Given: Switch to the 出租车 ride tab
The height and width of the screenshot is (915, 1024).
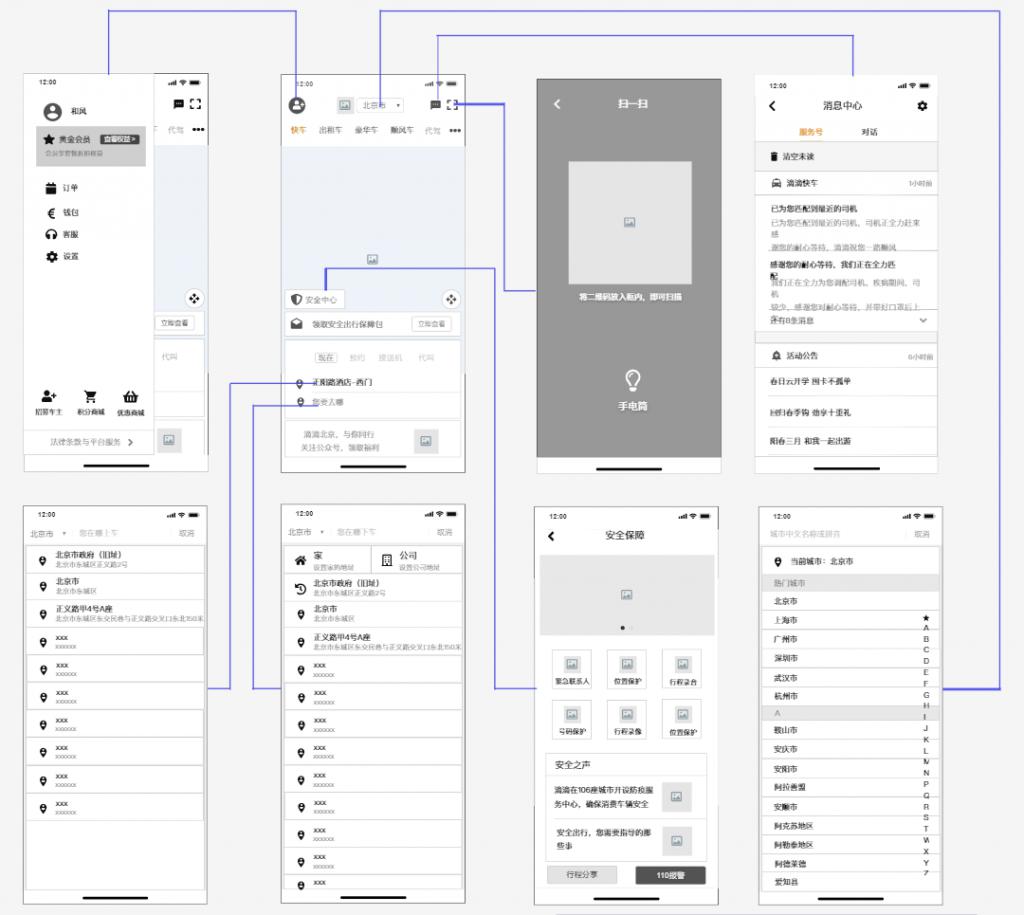Looking at the screenshot, I should point(330,130).
